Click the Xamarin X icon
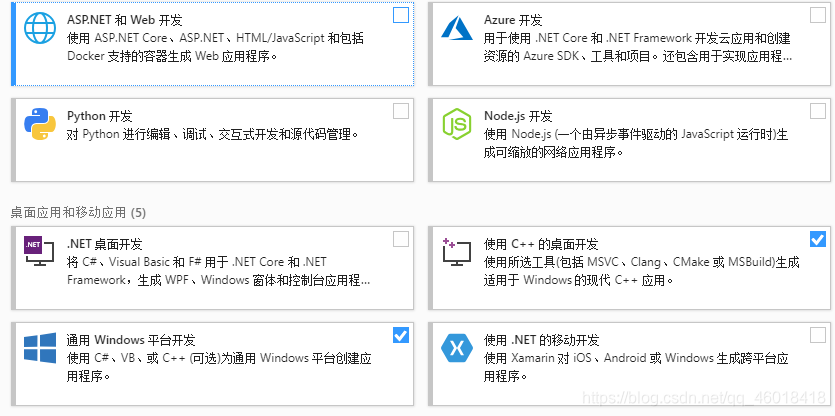This screenshot has height=416, width=835. coord(457,348)
